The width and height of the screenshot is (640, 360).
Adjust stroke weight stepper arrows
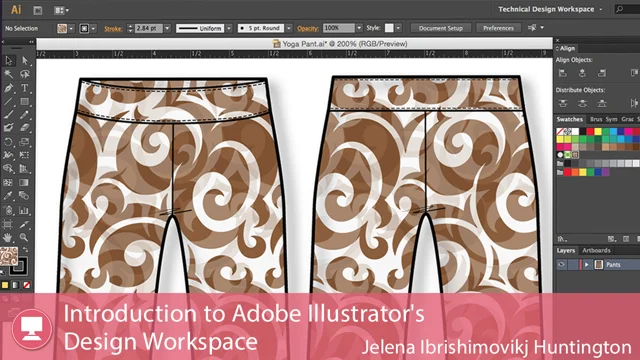[130, 28]
